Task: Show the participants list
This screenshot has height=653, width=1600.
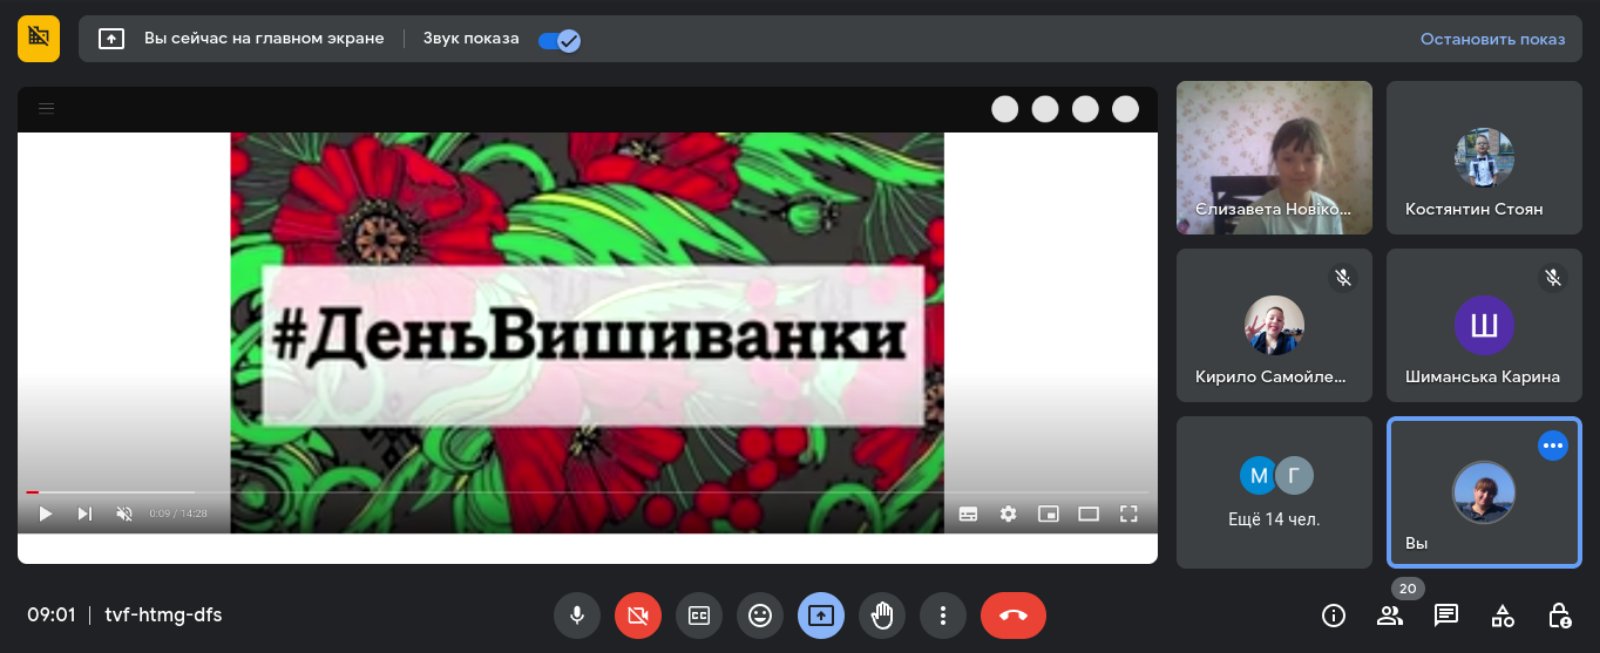Action: 1390,616
